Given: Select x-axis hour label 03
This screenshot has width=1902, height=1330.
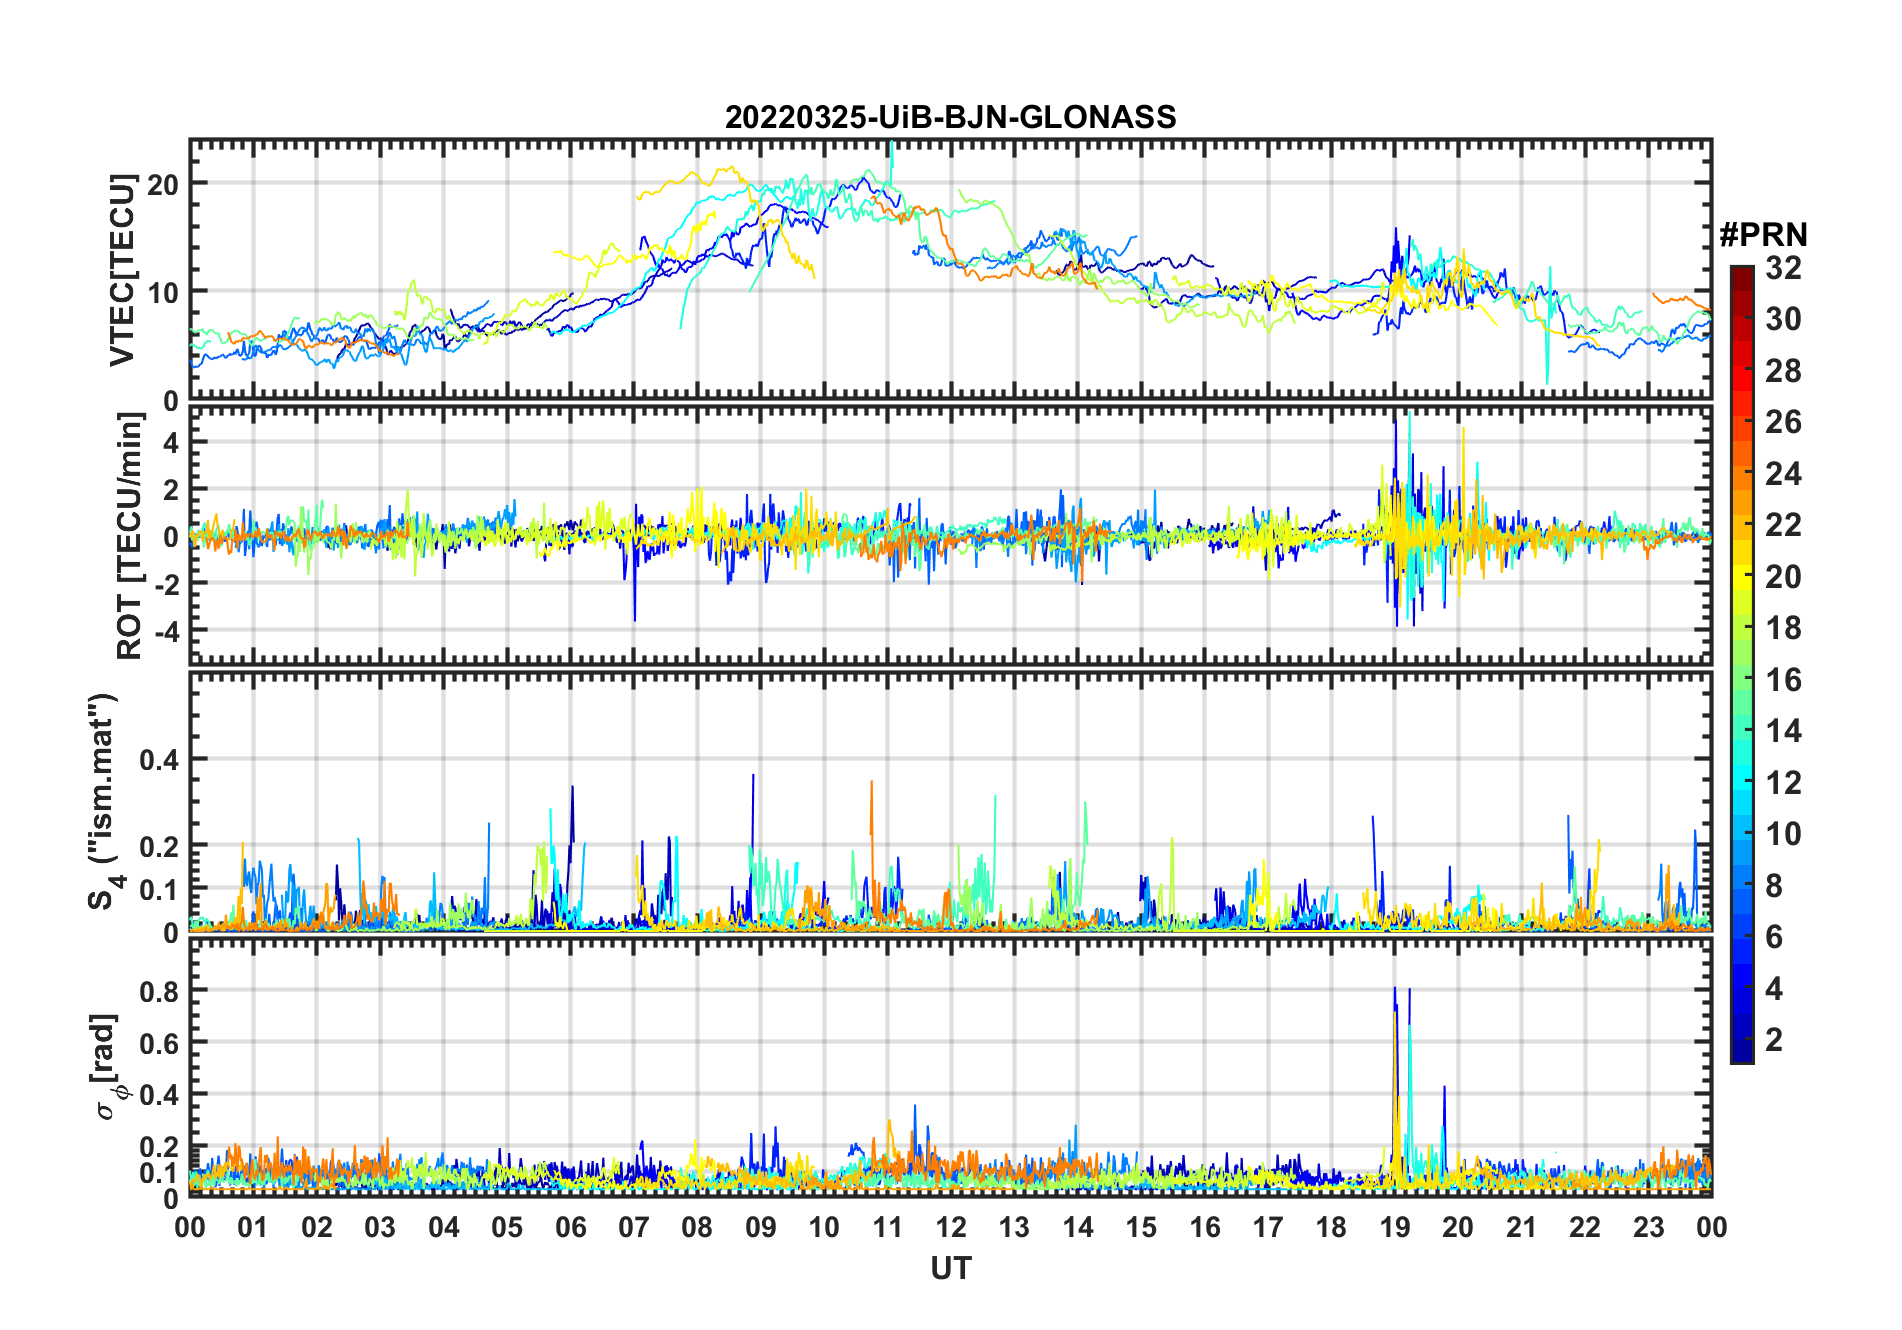Looking at the screenshot, I should [380, 1227].
